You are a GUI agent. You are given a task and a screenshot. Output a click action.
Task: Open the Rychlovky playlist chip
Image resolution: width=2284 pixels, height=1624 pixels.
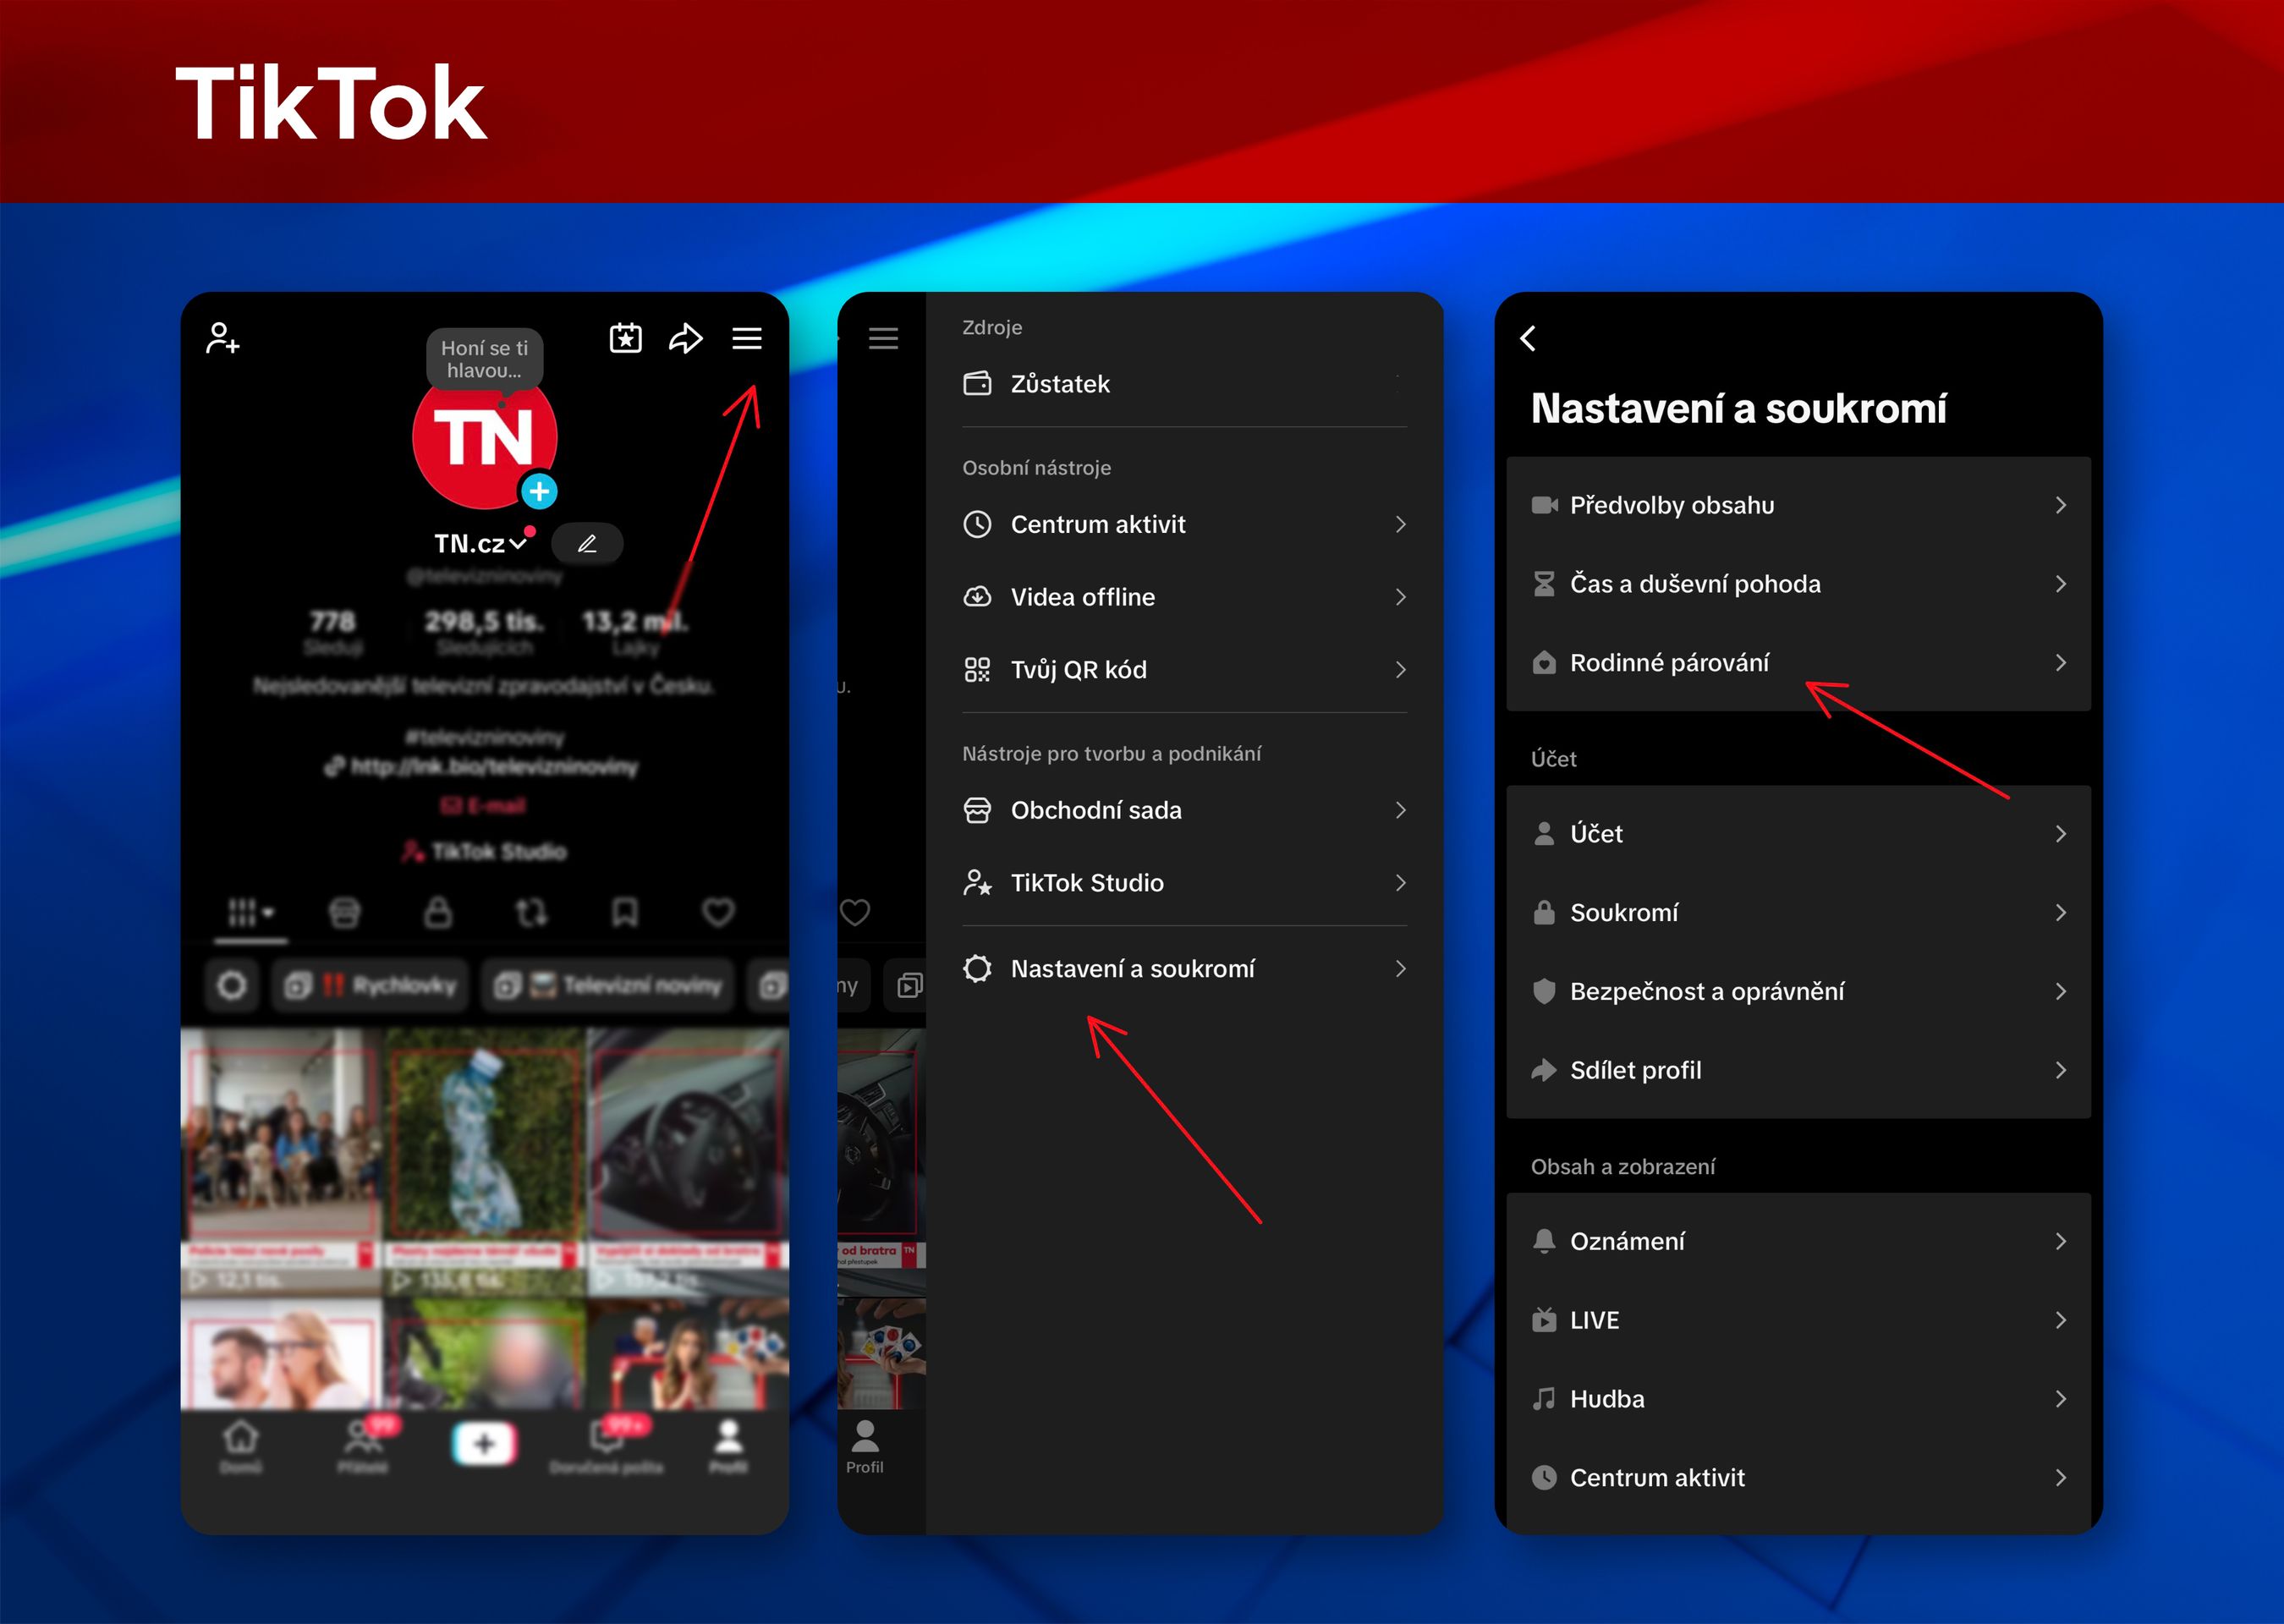click(x=371, y=986)
